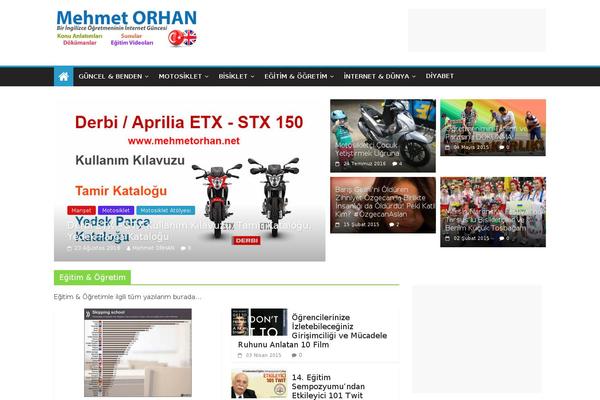Select the red Manşet category tag
This screenshot has height=400, width=600.
(x=81, y=211)
